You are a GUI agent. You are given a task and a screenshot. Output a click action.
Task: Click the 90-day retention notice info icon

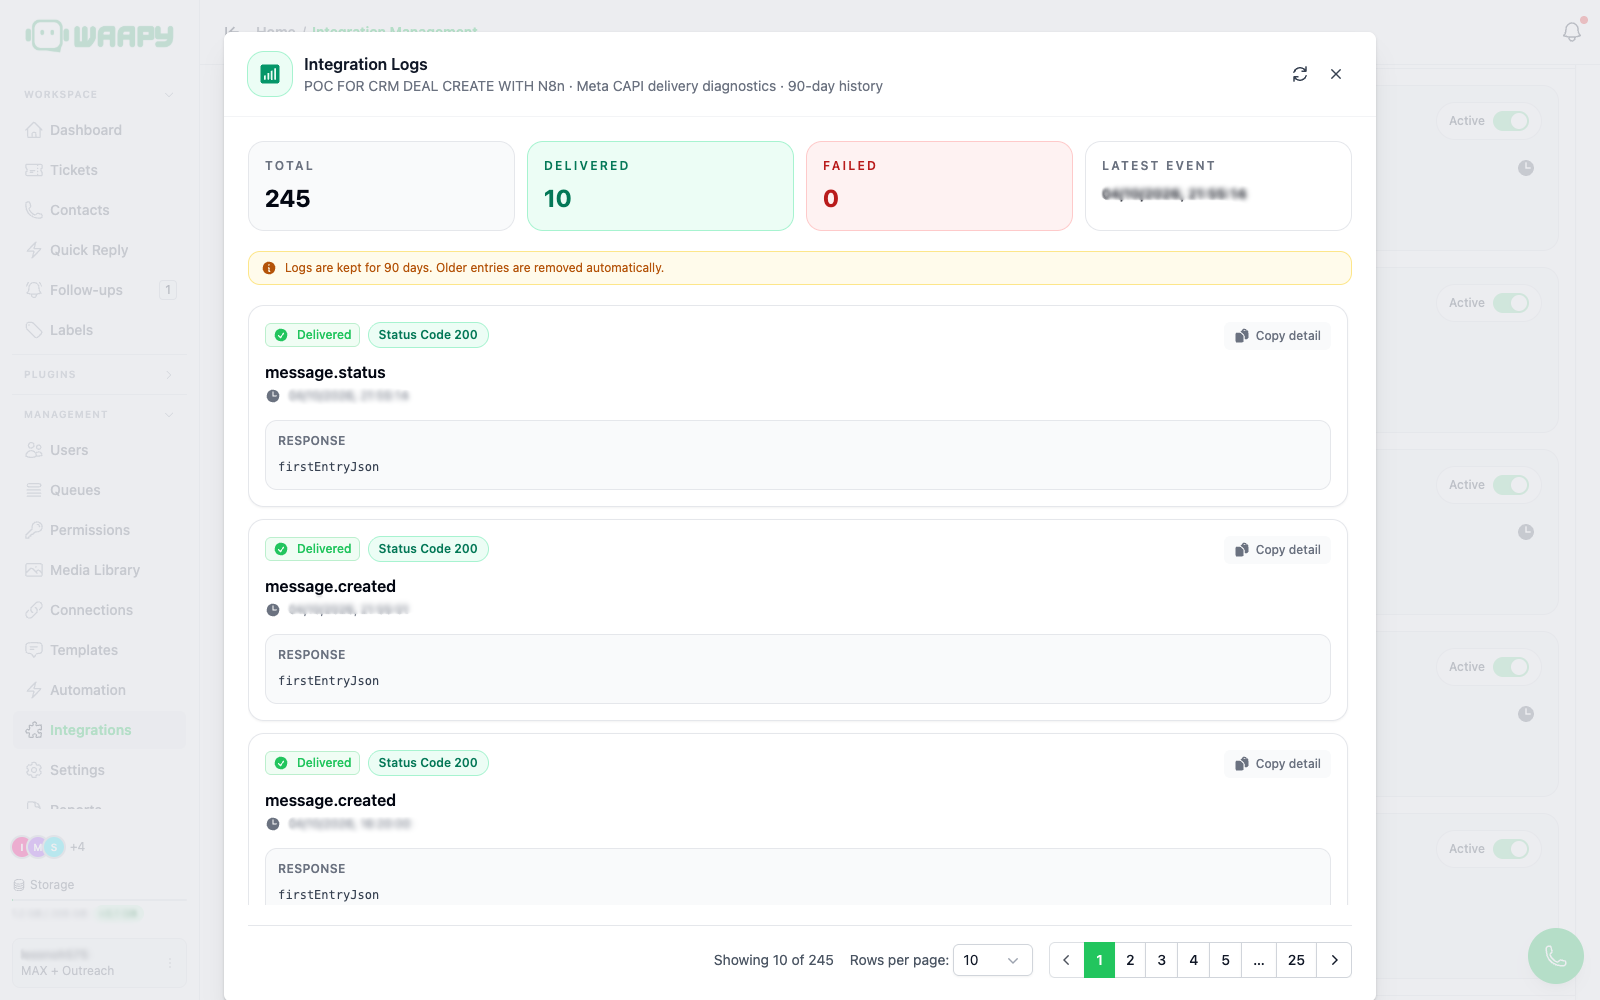(x=269, y=268)
